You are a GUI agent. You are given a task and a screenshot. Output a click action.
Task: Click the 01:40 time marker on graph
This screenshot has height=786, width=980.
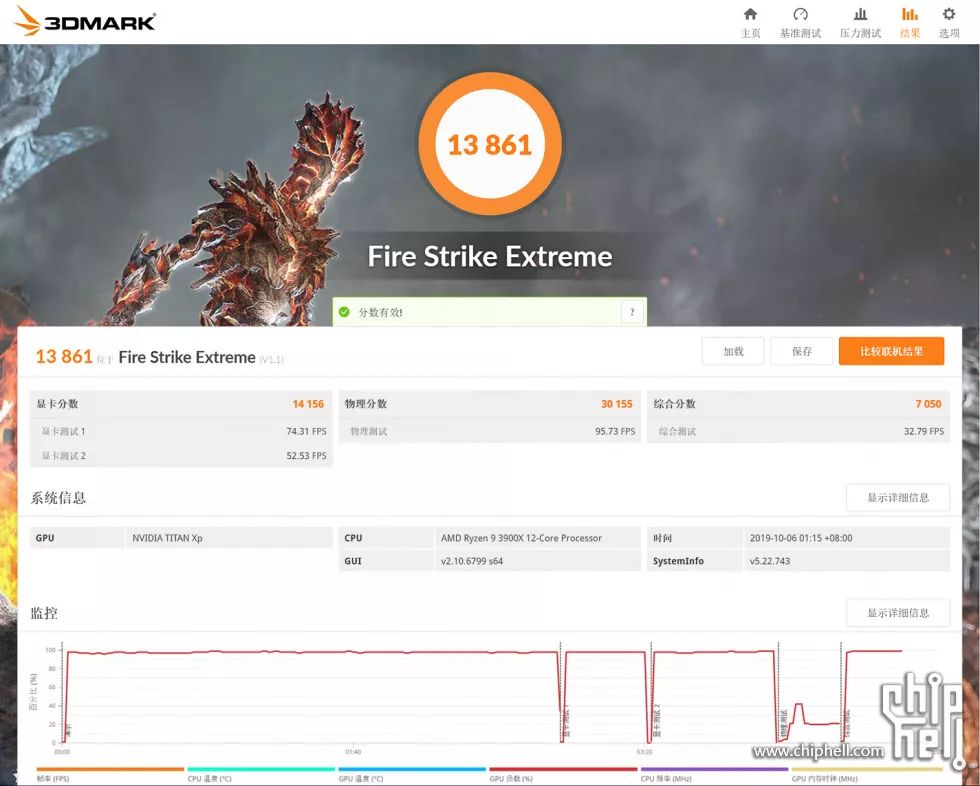tap(353, 752)
